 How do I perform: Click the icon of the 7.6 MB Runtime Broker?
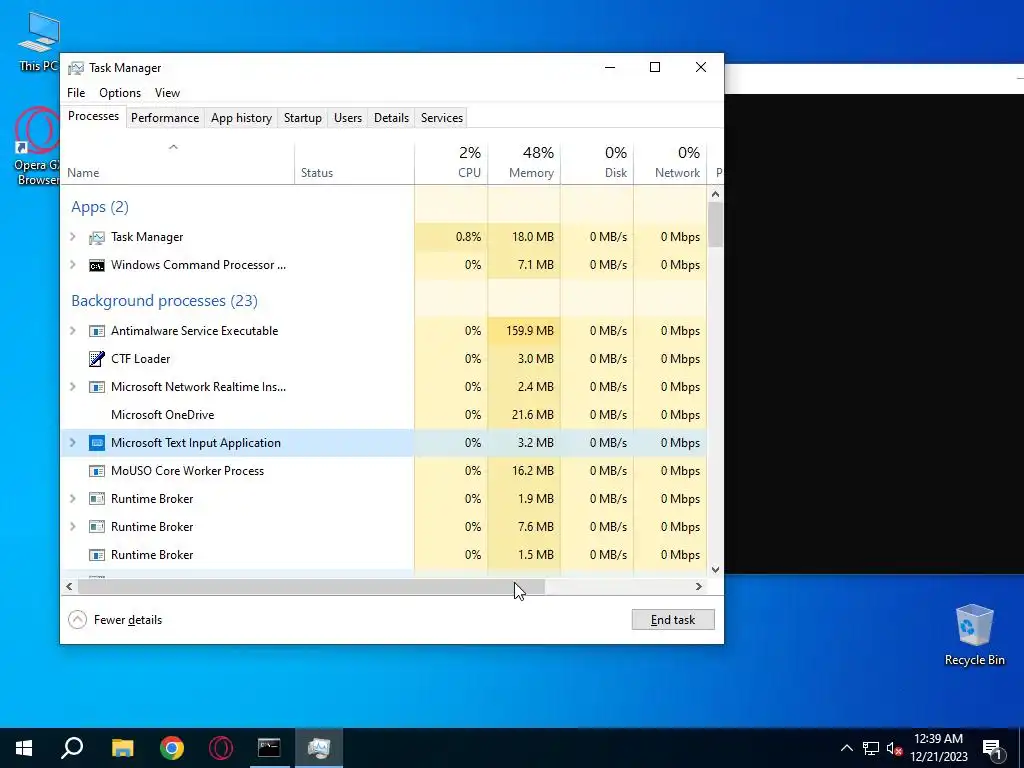coord(97,527)
